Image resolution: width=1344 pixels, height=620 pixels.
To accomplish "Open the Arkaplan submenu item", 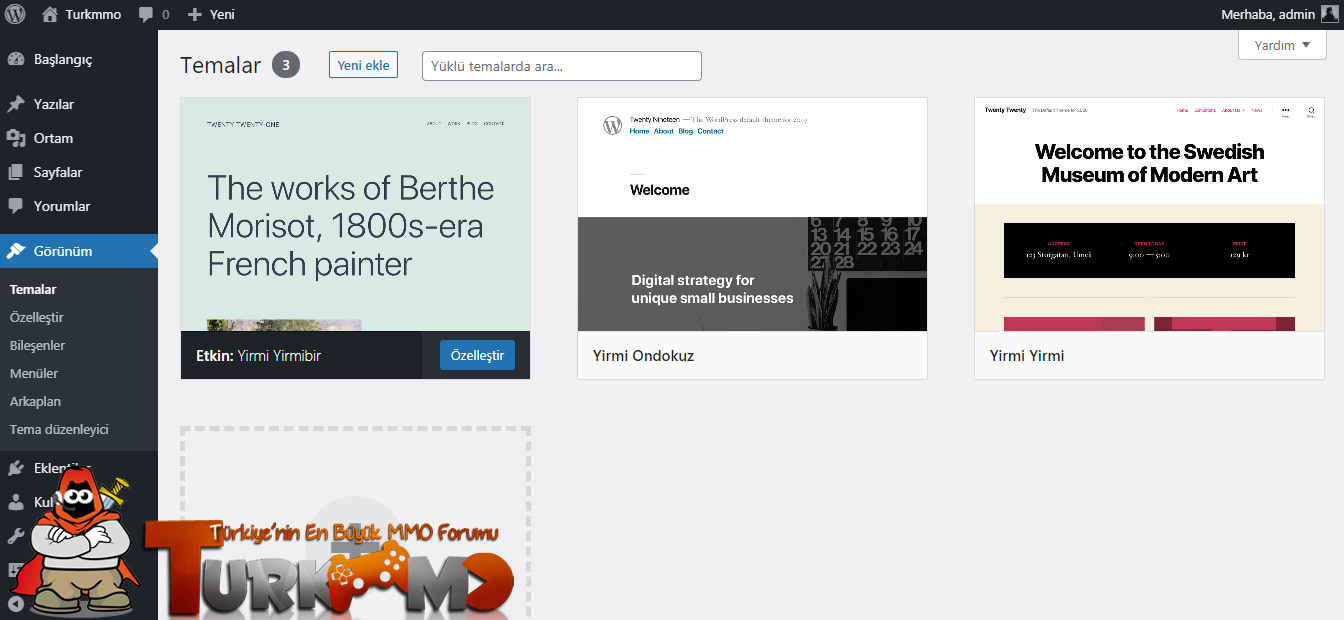I will [35, 401].
